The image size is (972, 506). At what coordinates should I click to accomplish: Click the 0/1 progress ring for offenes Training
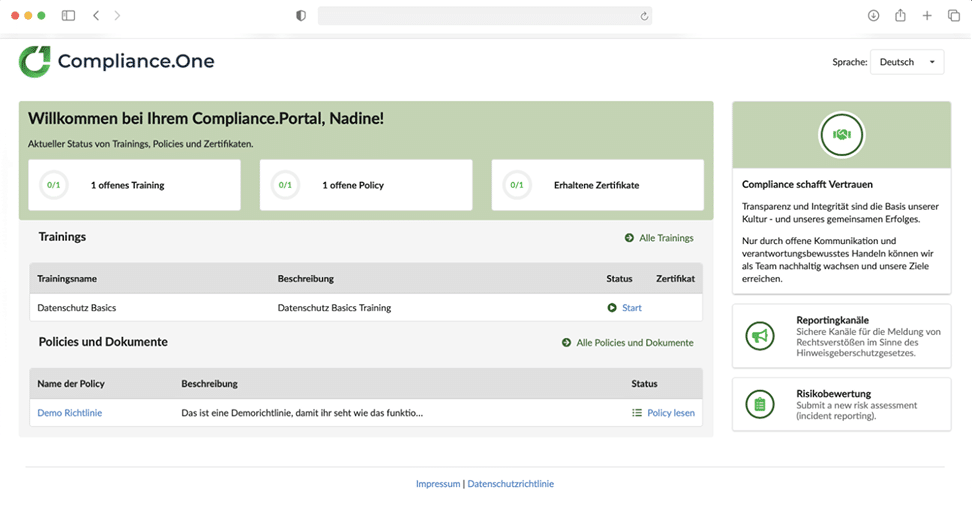point(54,185)
